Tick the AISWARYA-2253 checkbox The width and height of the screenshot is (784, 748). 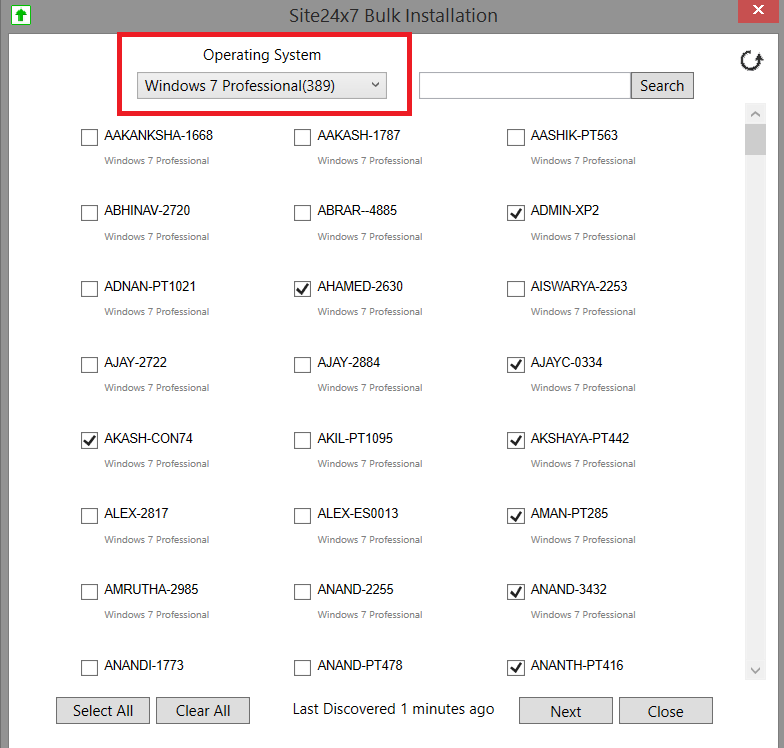(516, 289)
